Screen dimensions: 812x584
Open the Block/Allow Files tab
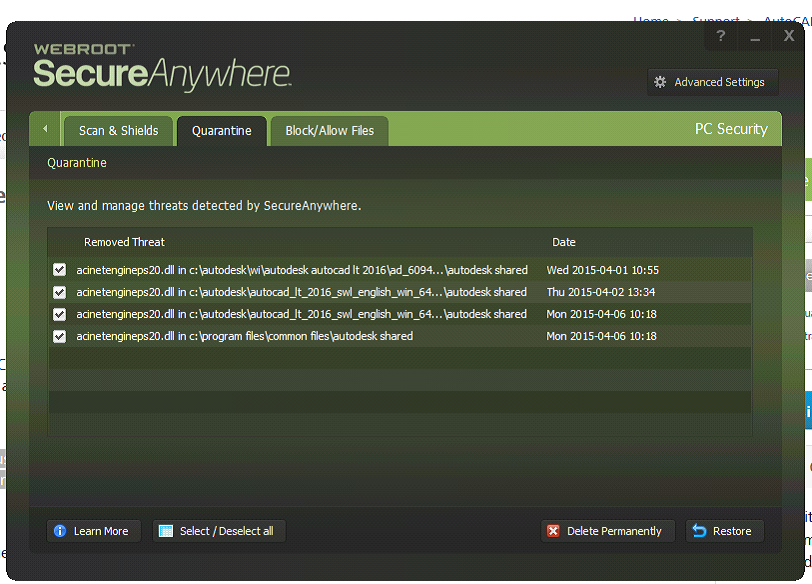329,130
